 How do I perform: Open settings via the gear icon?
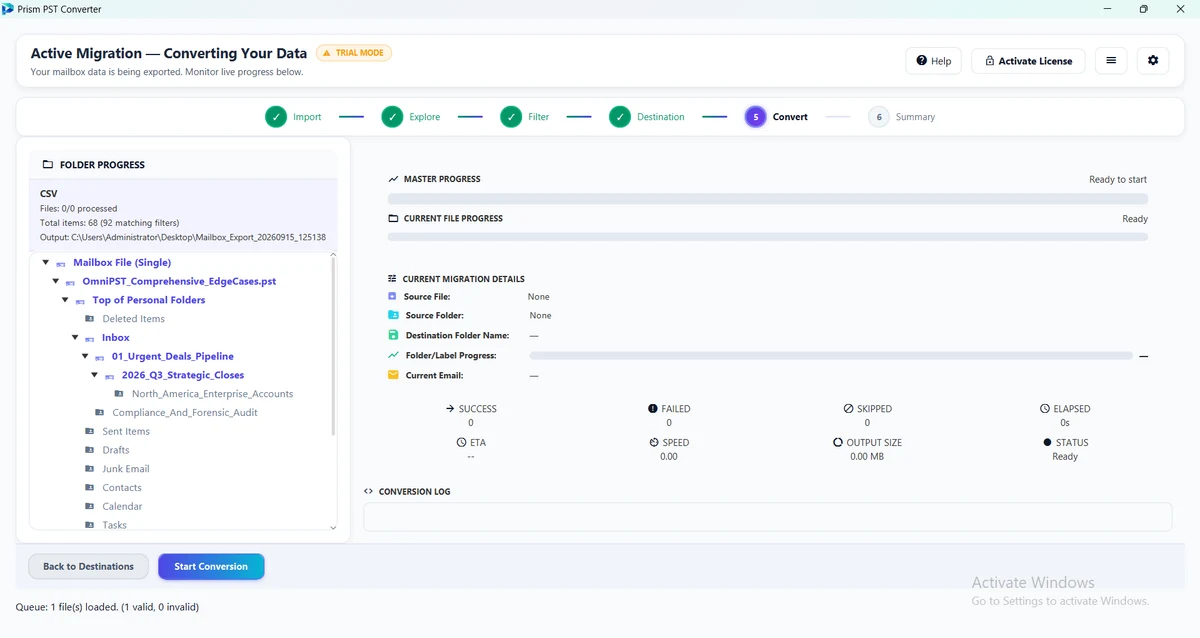tap(1153, 61)
